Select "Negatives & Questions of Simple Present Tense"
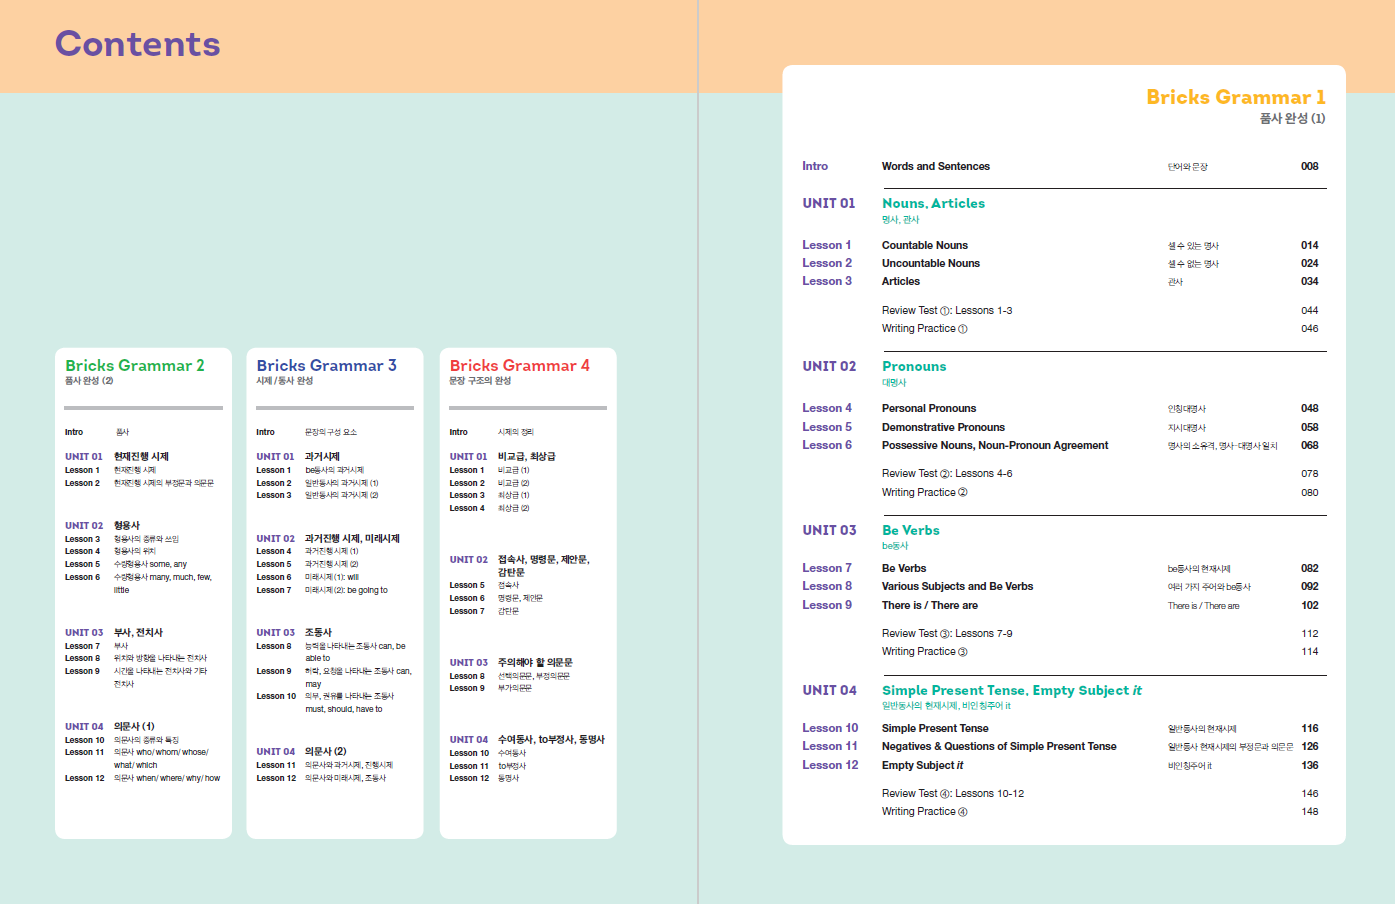Image resolution: width=1395 pixels, height=904 pixels. click(999, 746)
